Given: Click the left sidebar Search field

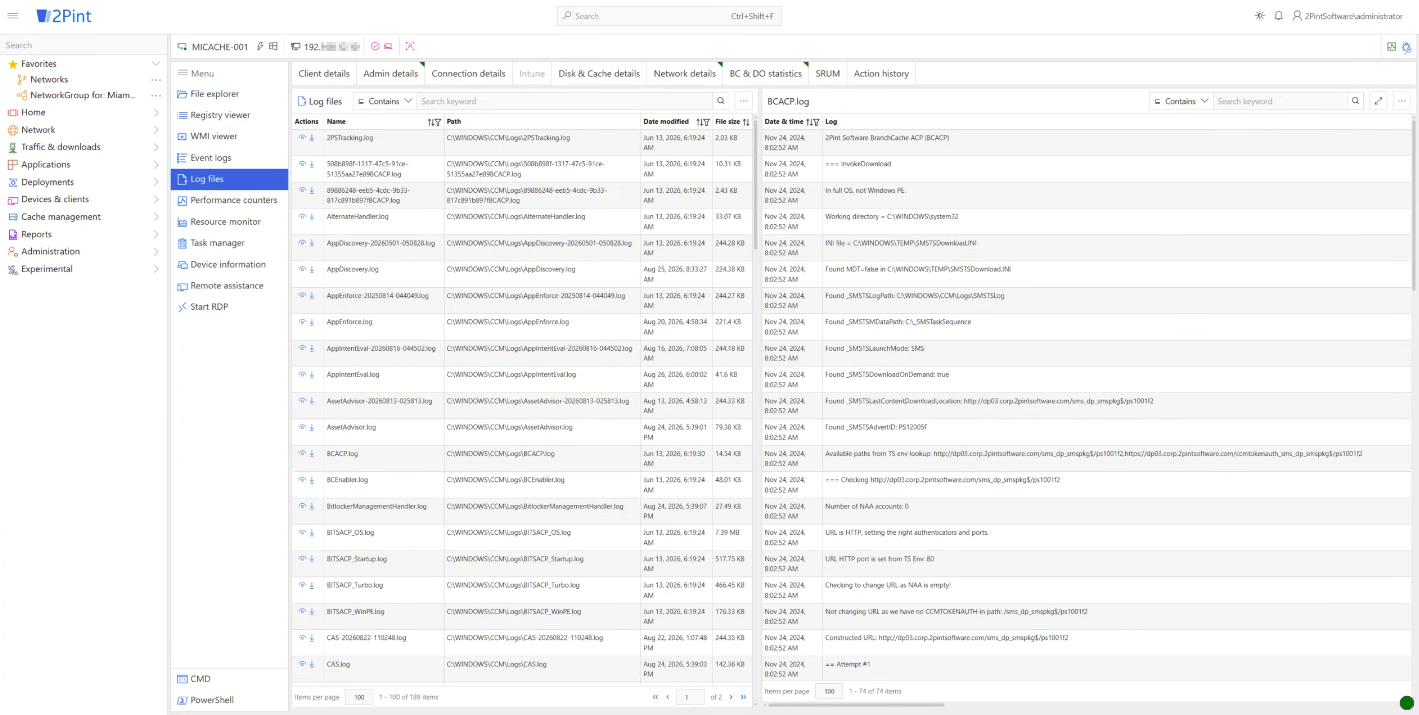Looking at the screenshot, I should (x=82, y=45).
